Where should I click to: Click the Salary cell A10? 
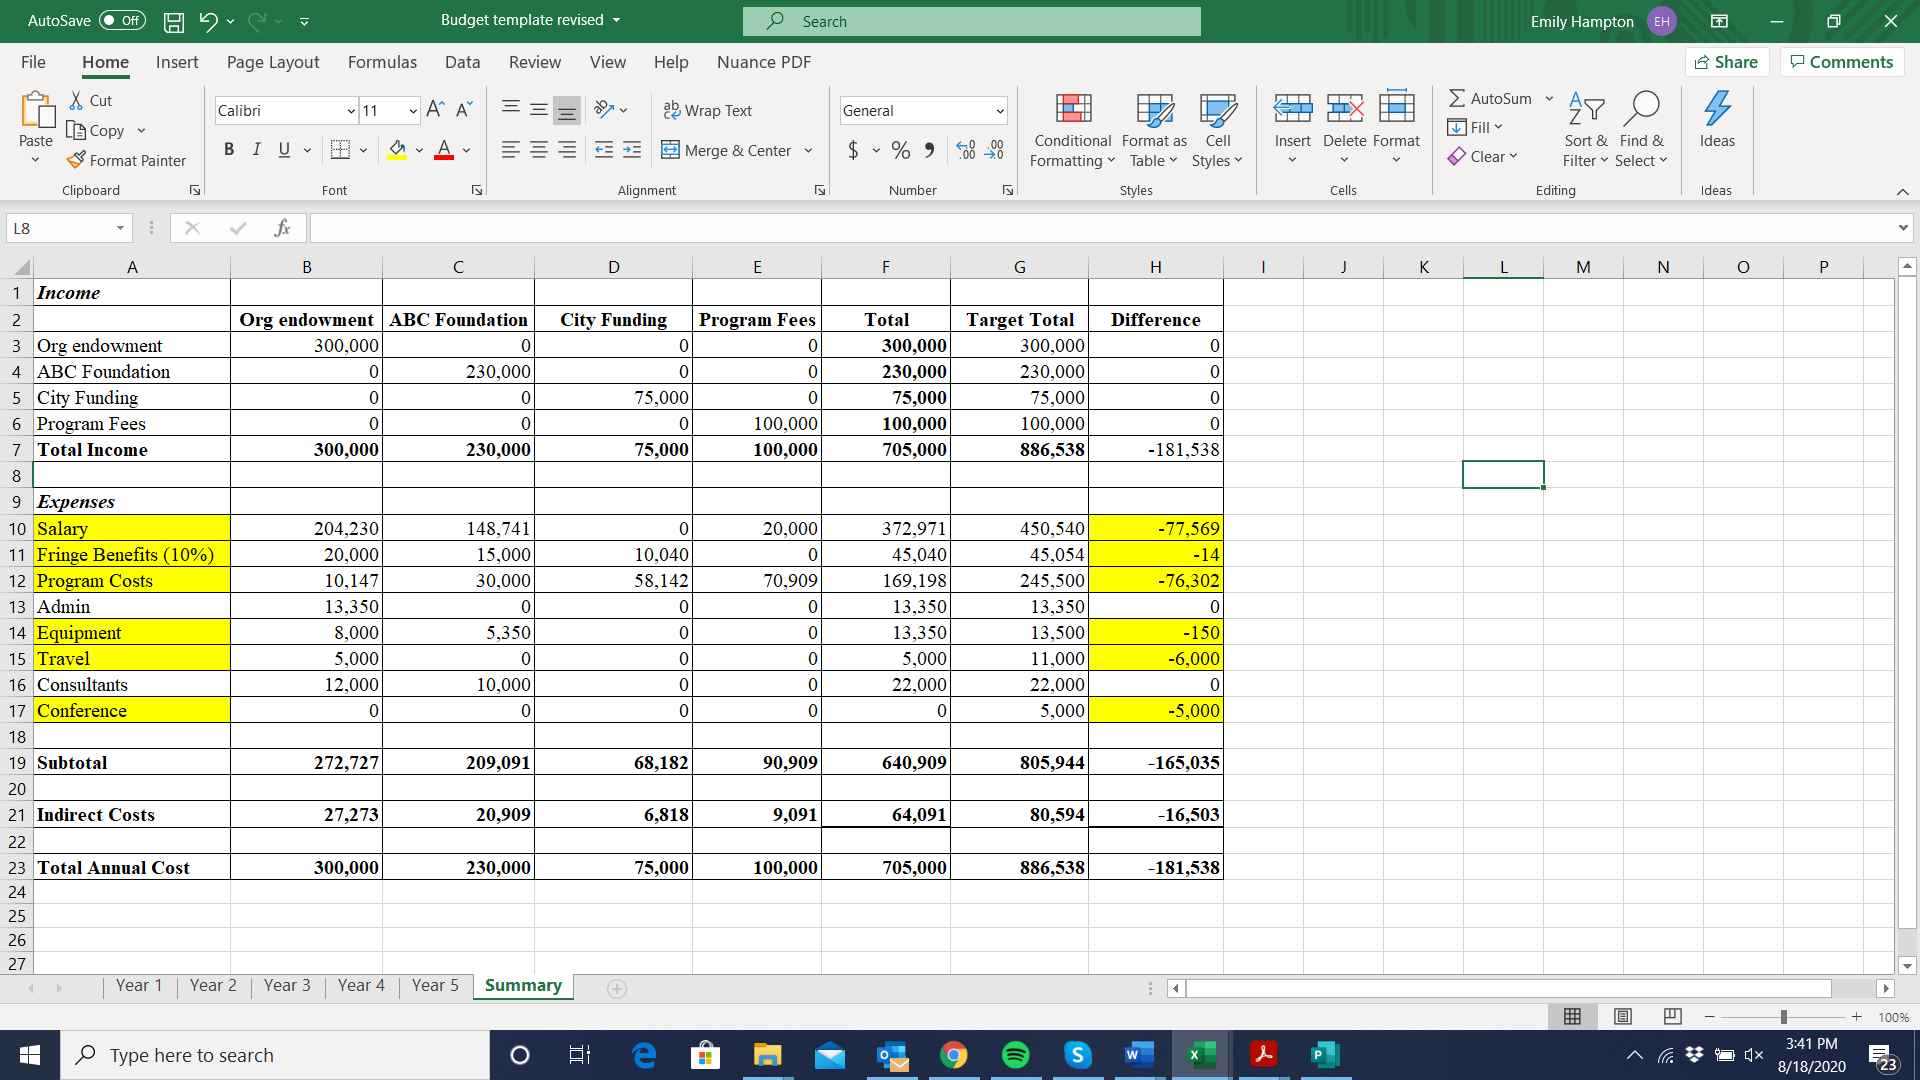coord(132,528)
